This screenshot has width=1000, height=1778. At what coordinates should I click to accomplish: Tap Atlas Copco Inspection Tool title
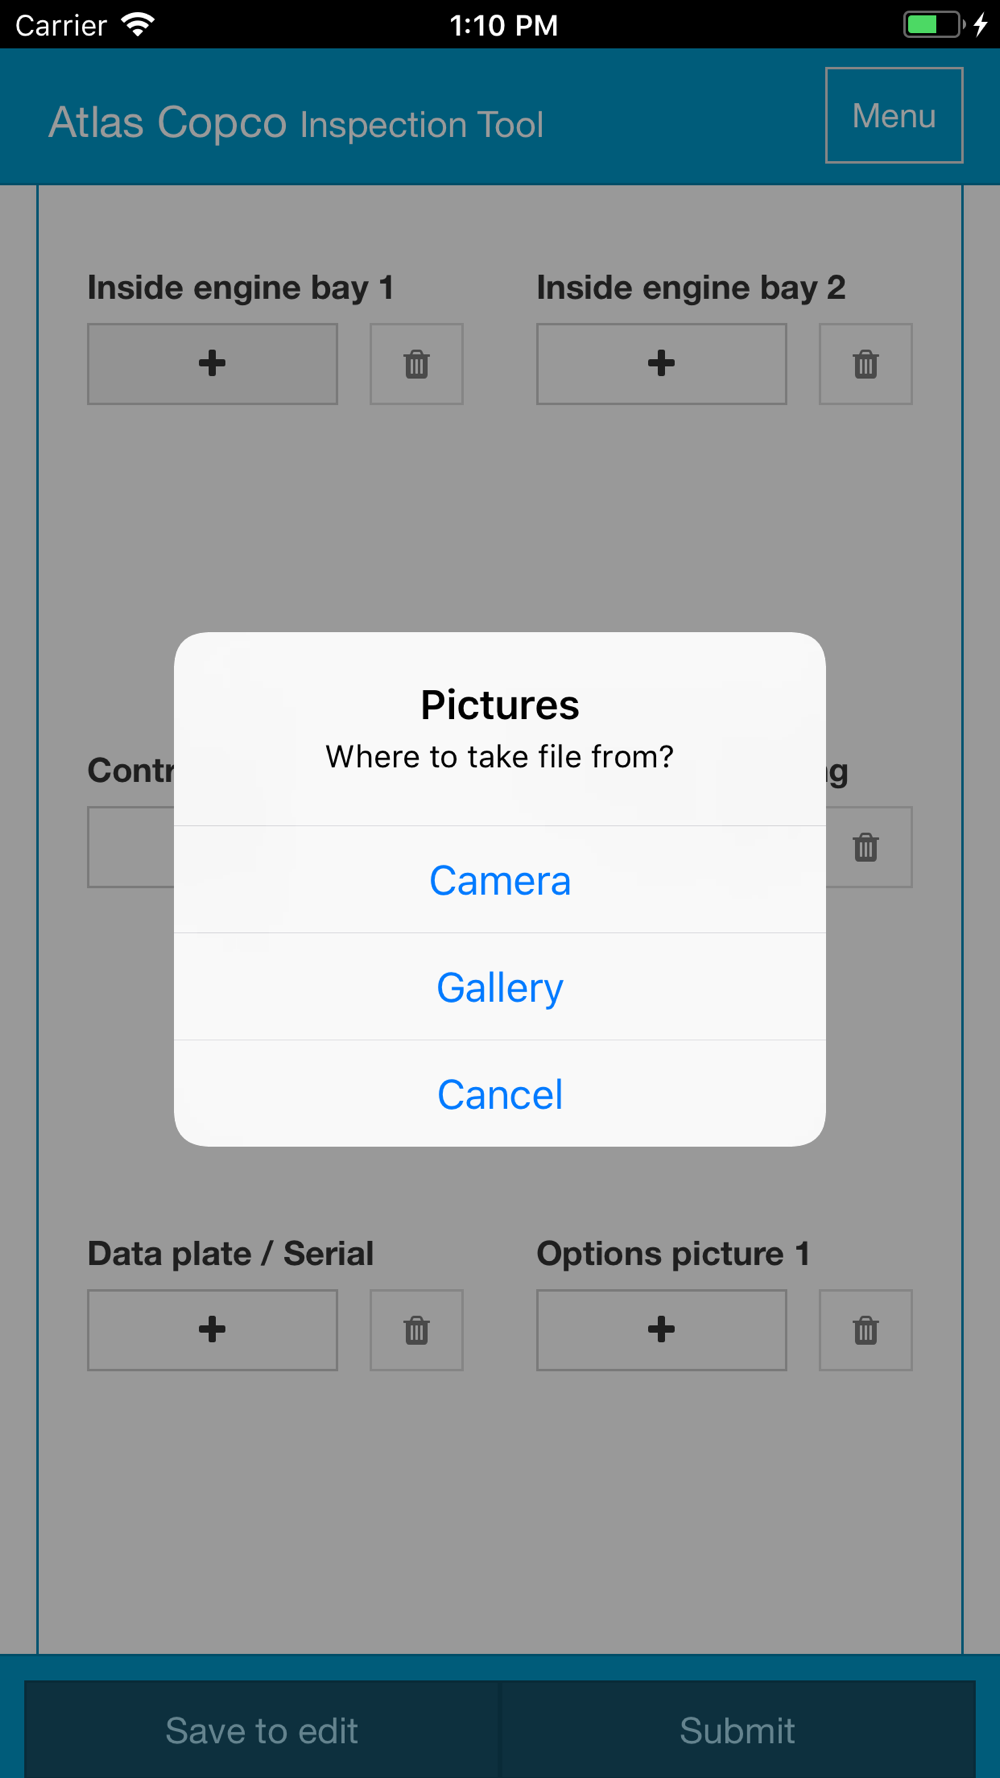tap(296, 123)
